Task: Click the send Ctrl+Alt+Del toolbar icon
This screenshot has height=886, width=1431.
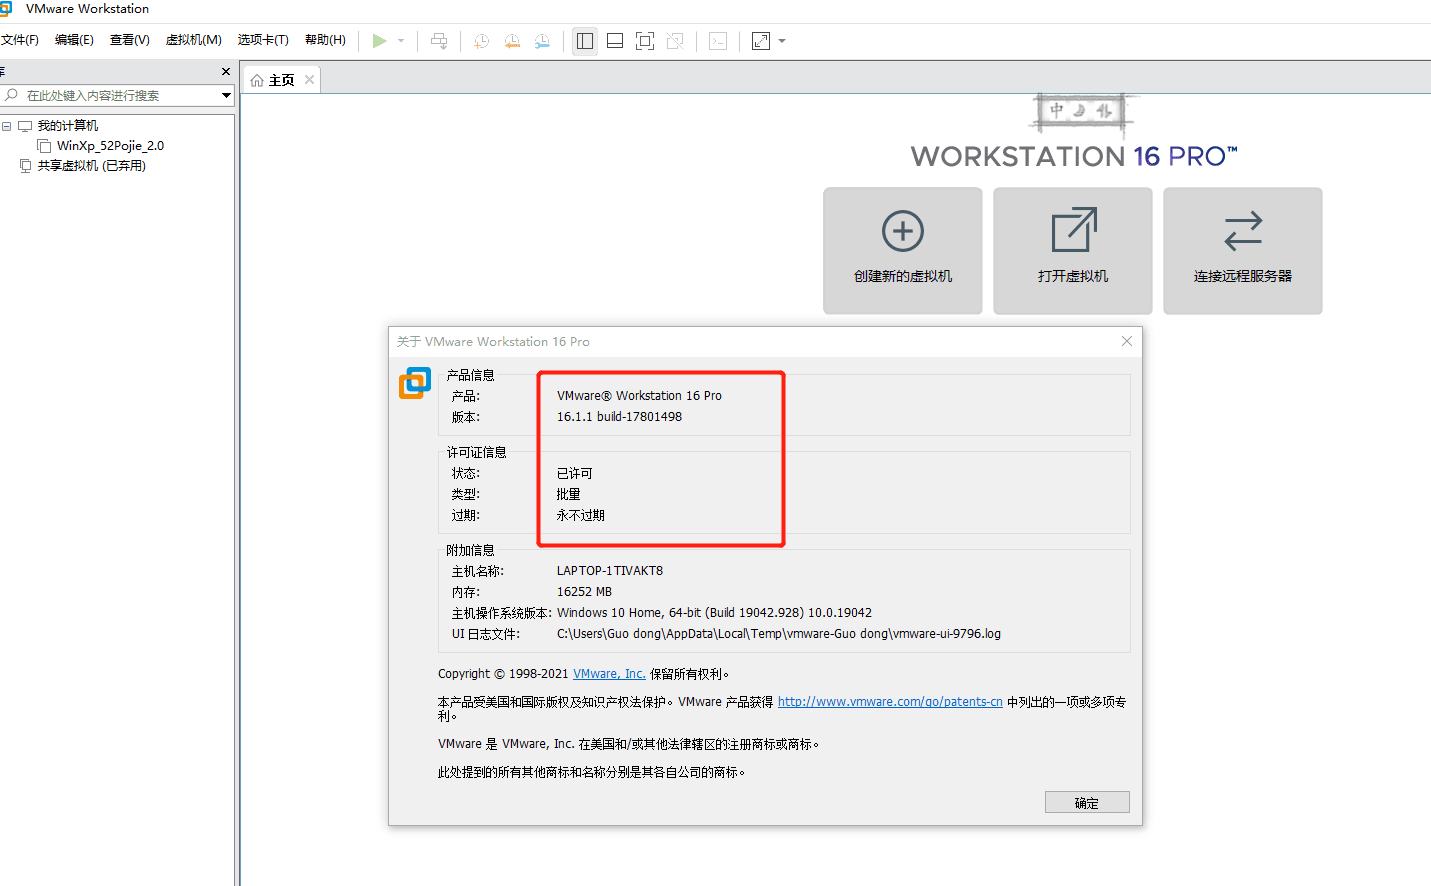Action: [x=439, y=41]
